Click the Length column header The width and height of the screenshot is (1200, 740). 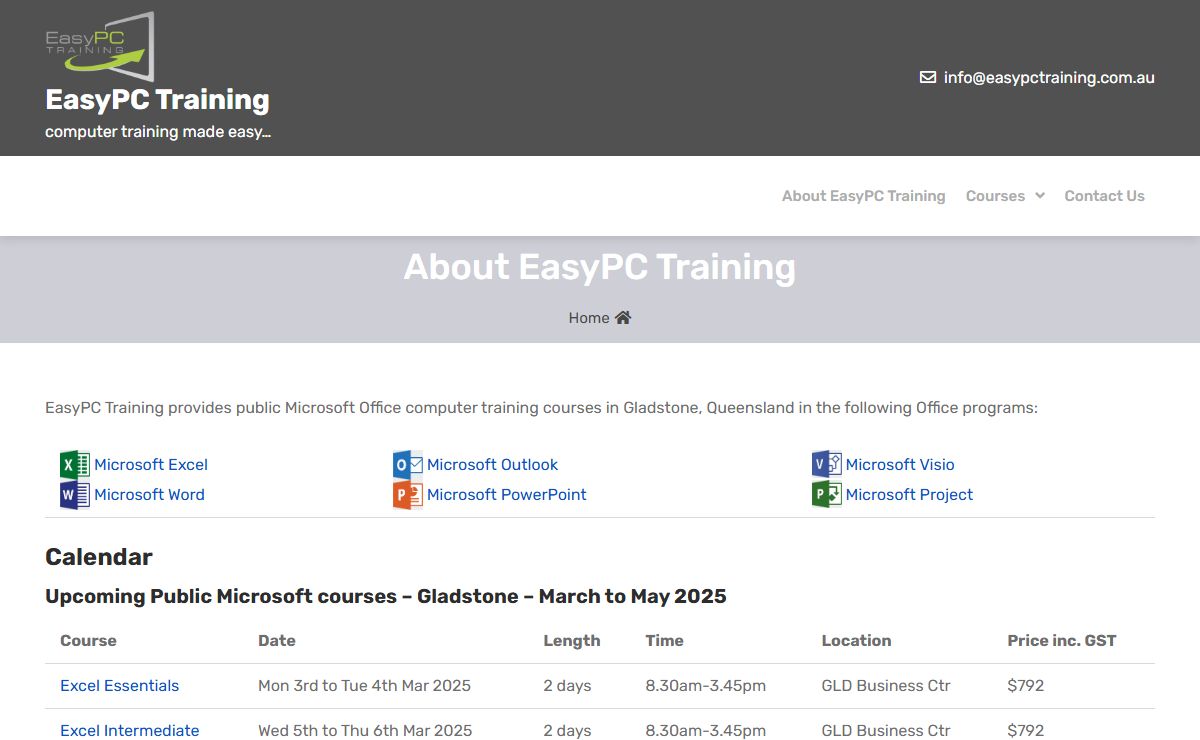[572, 640]
